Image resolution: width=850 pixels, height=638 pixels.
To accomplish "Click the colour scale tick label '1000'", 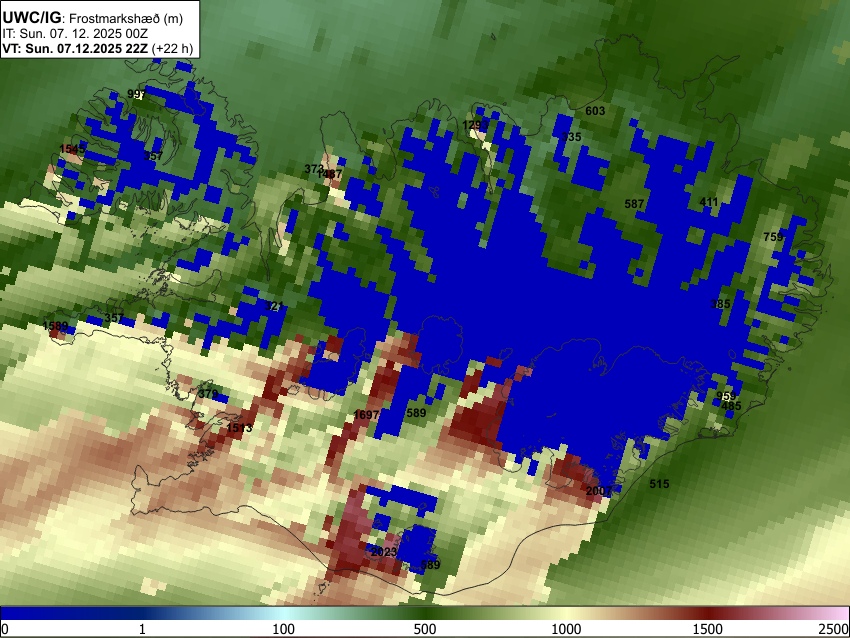I will point(566,629).
